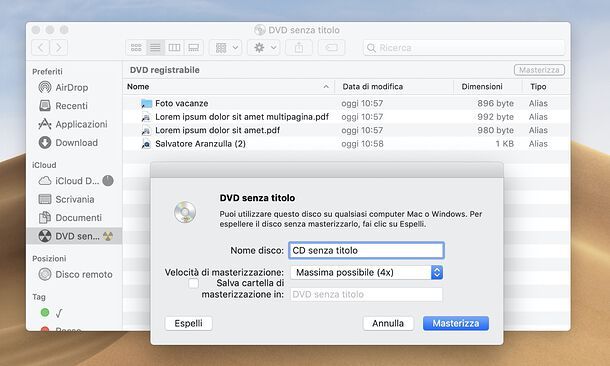This screenshot has width=610, height=366.
Task: Click the disc icon in the burn dialog
Action: click(185, 212)
